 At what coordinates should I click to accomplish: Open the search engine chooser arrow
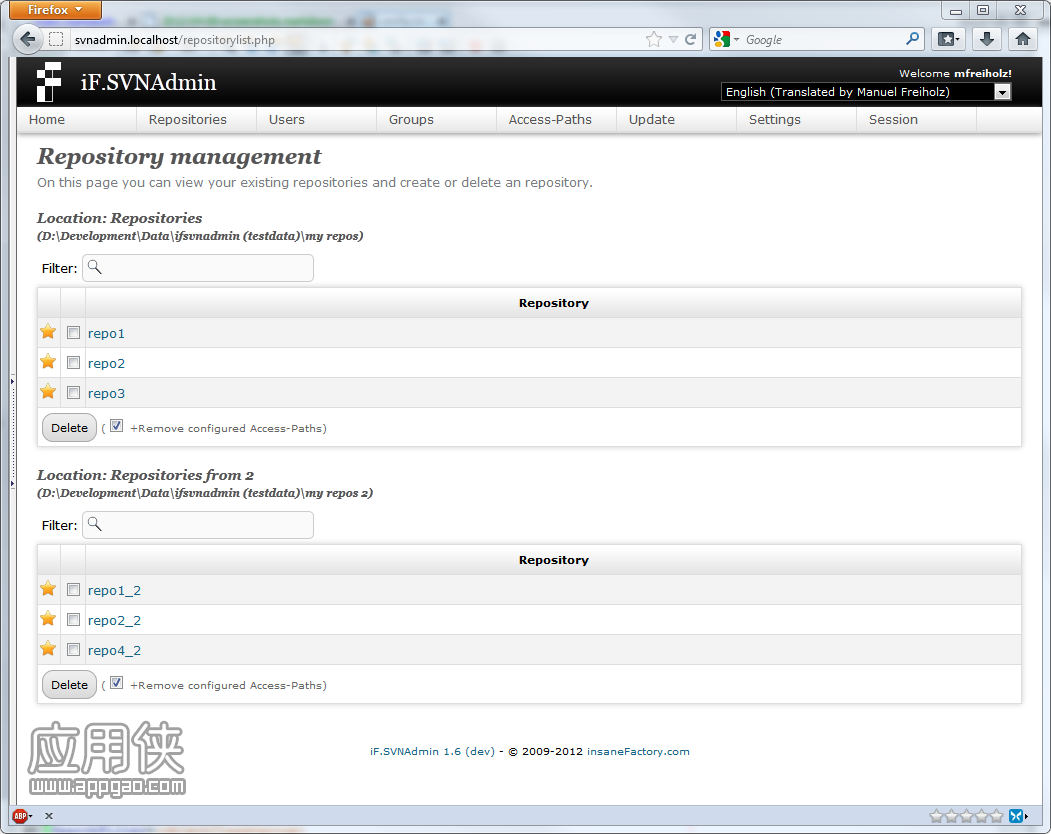[x=736, y=40]
